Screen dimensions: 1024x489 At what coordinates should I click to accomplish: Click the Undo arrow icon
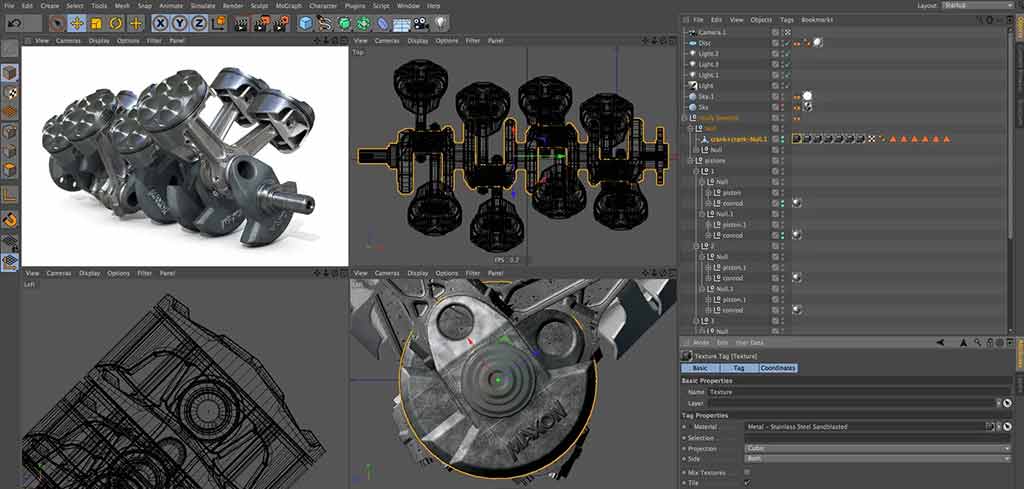click(16, 24)
